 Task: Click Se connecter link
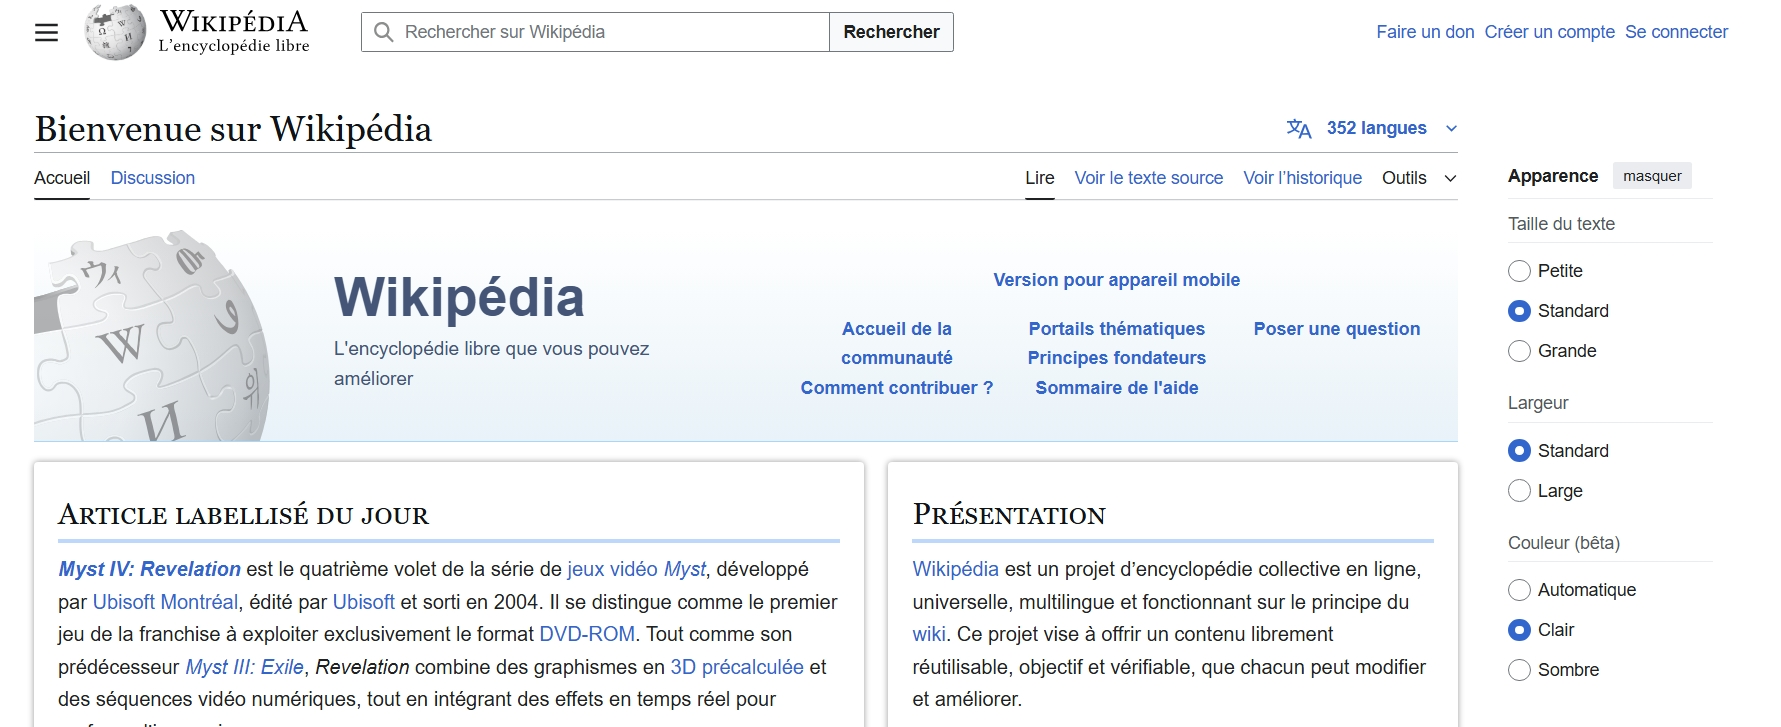click(x=1676, y=32)
